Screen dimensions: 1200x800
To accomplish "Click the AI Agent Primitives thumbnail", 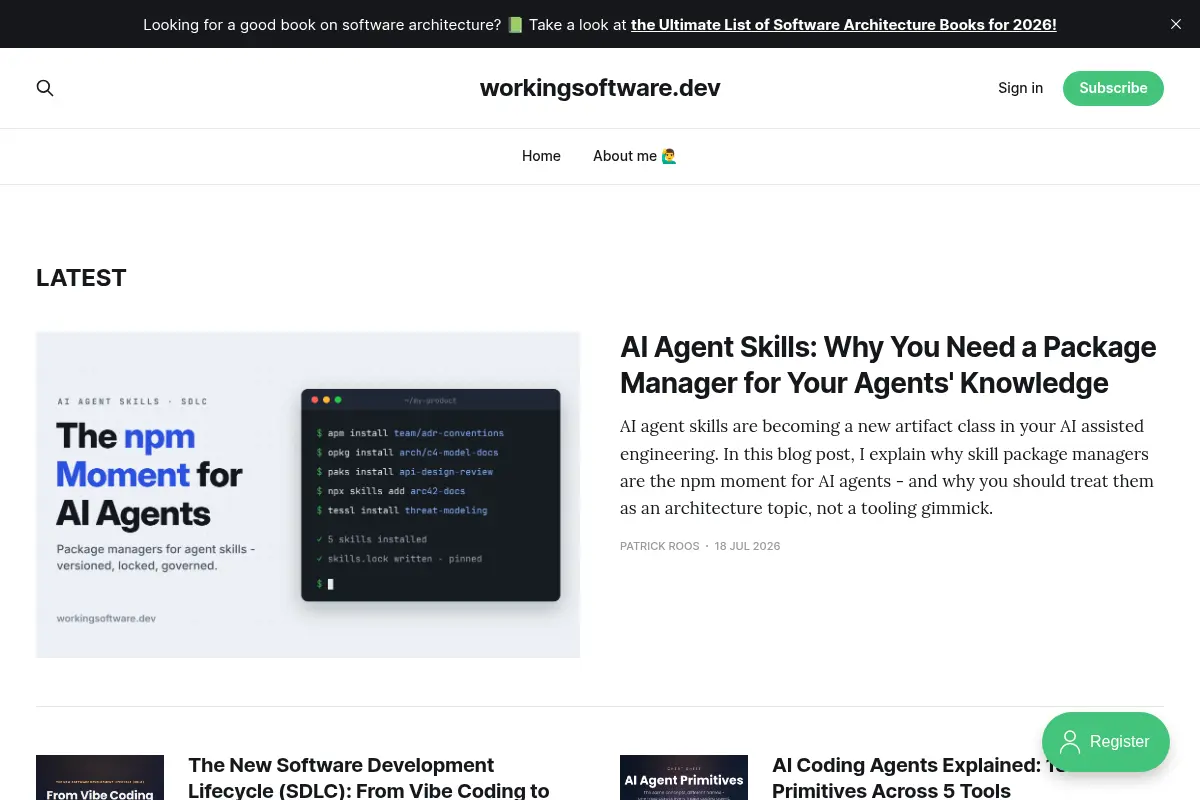I will (684, 777).
